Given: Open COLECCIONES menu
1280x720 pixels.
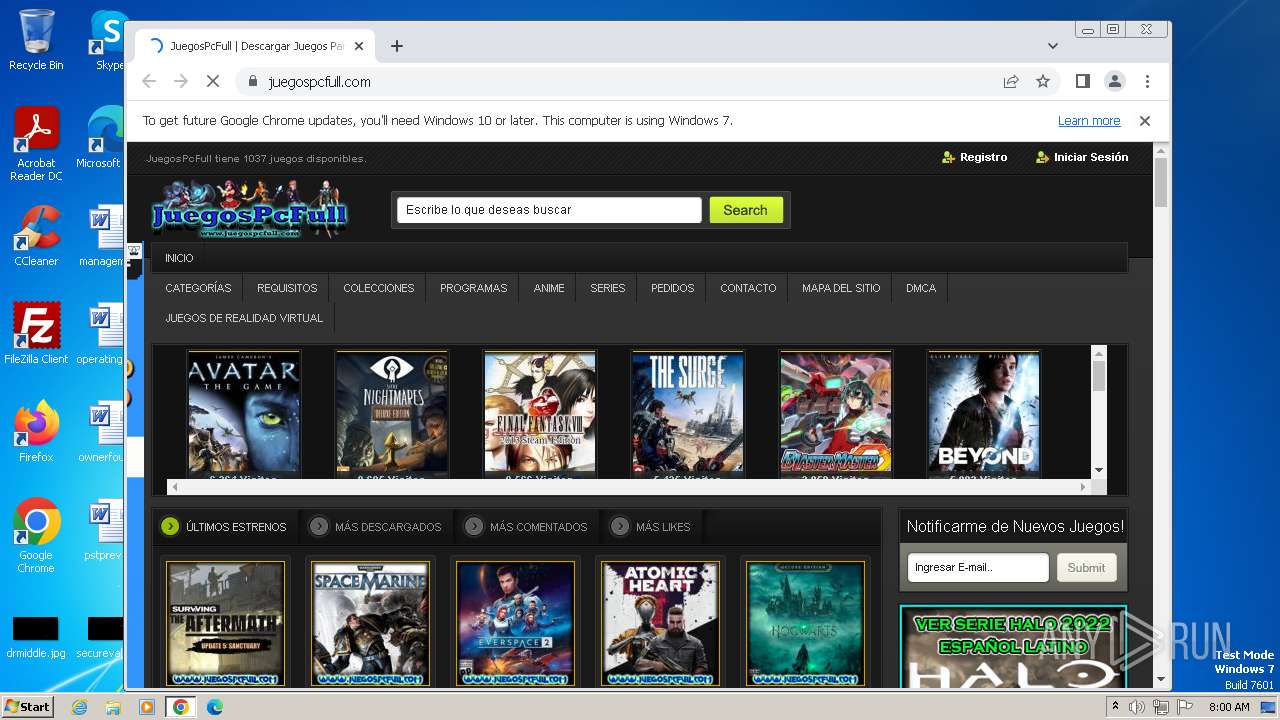Looking at the screenshot, I should (x=378, y=288).
